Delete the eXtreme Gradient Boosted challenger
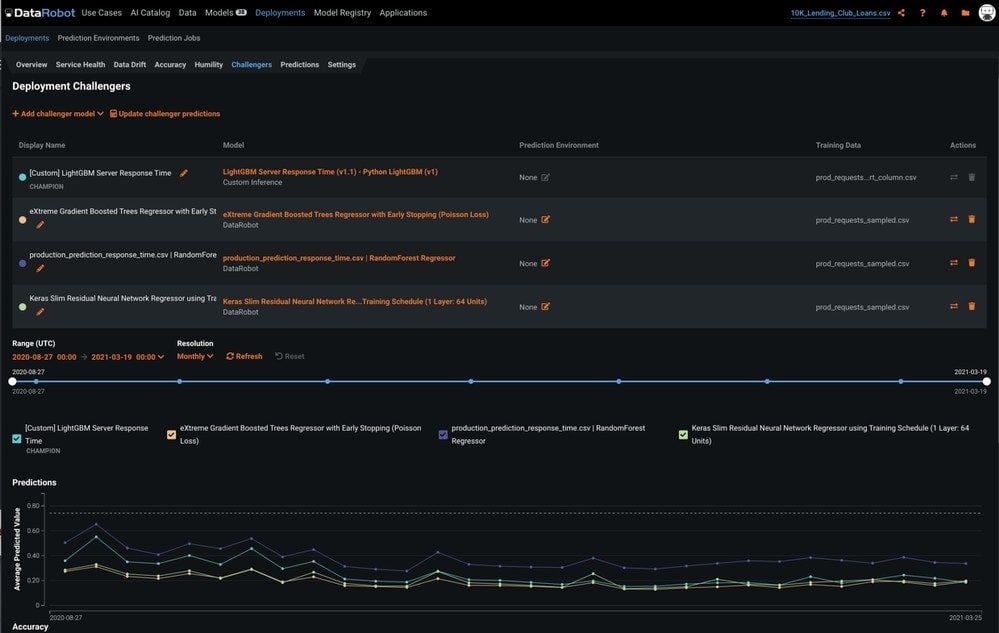Viewport: 999px width, 633px height. (x=972, y=219)
